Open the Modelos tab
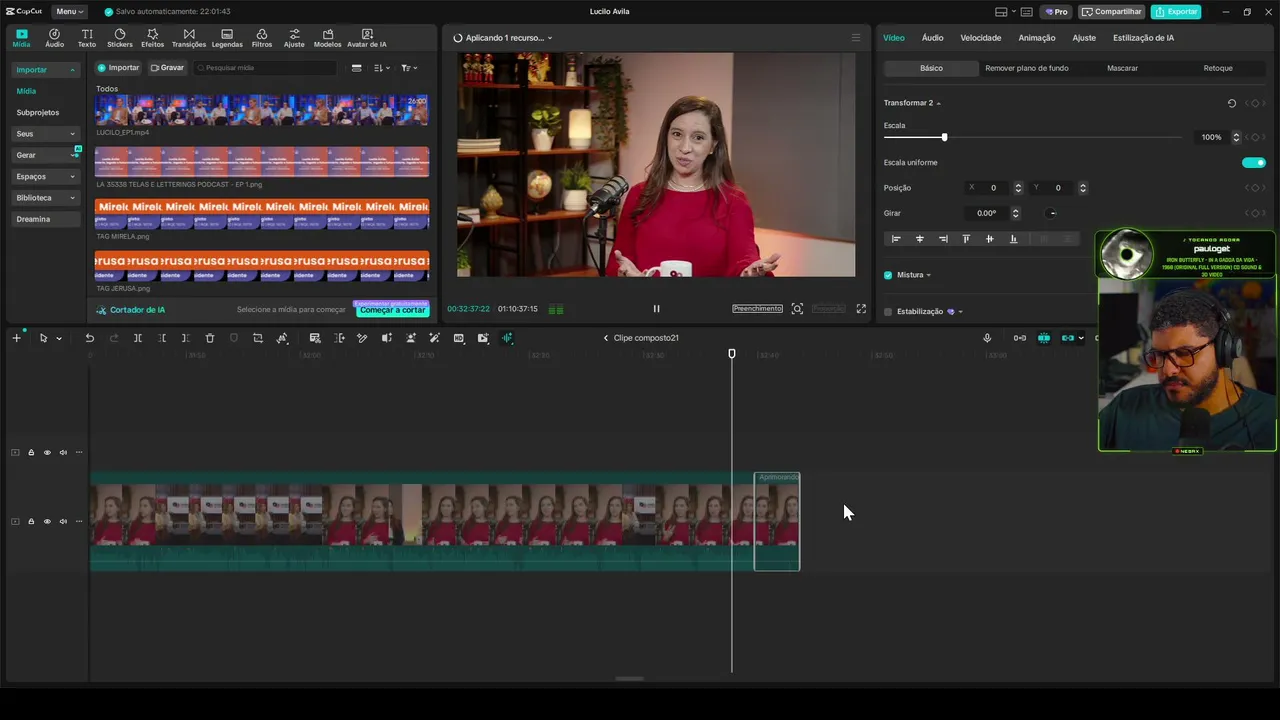1280x720 pixels. 327,38
